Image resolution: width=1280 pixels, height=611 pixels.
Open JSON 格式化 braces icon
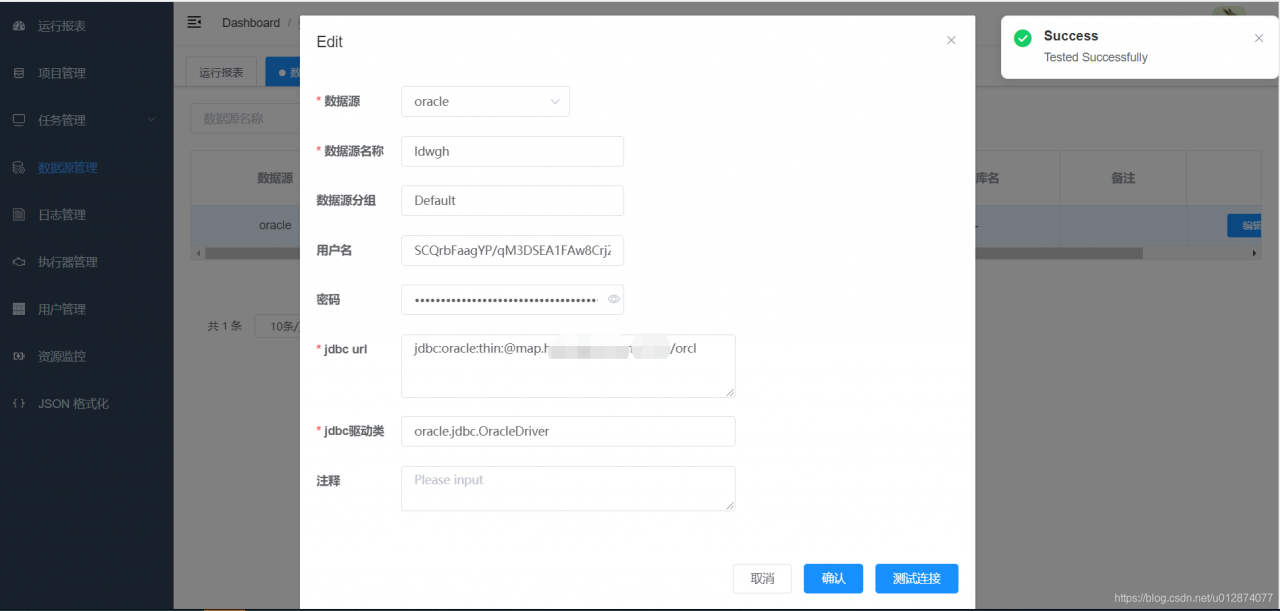[x=18, y=404]
